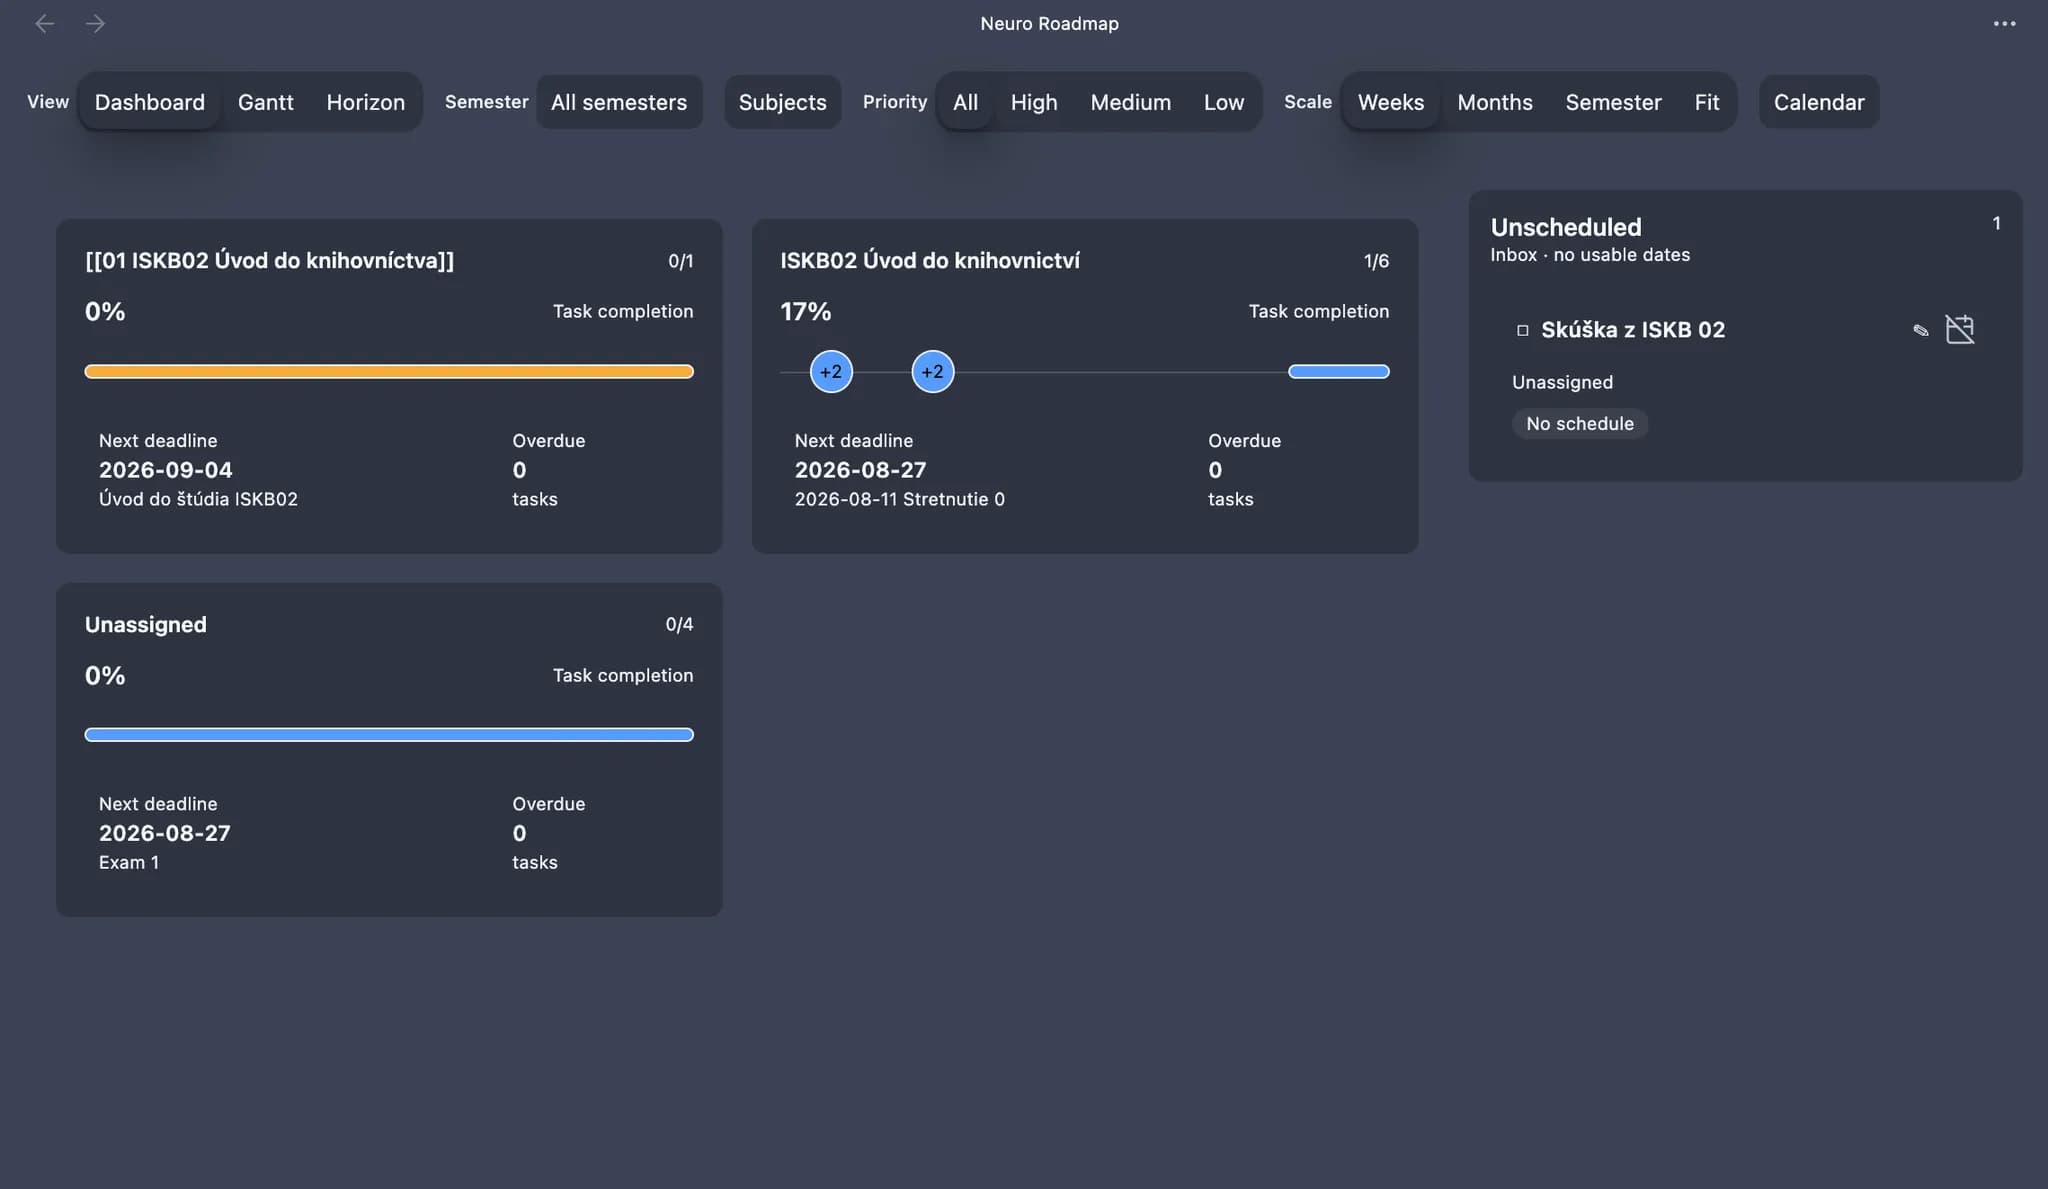Switch to the Gantt view
2048x1189 pixels.
pyautogui.click(x=266, y=102)
